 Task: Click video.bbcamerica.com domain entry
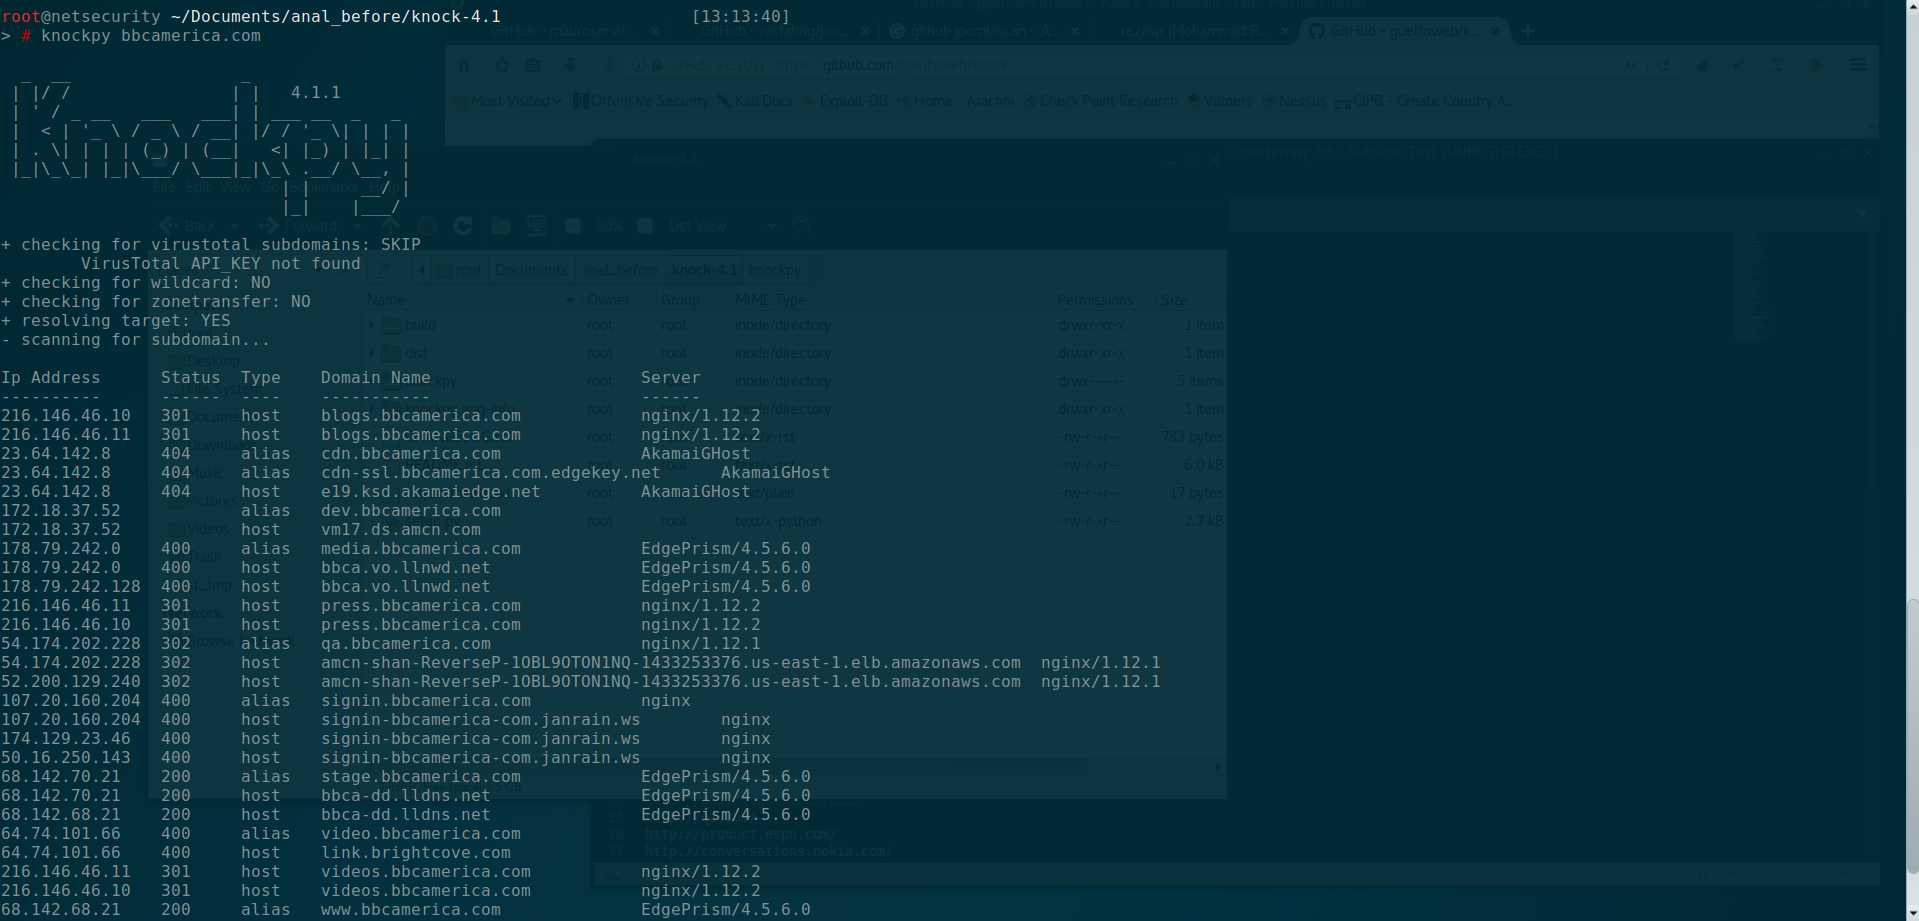click(x=421, y=834)
